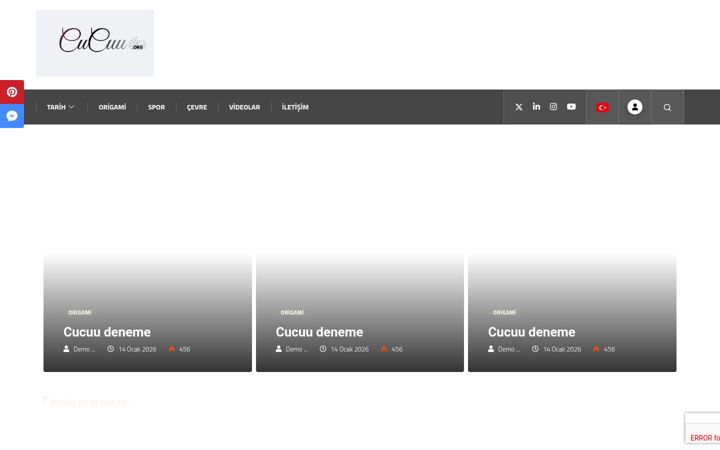Open the Instagram social link
This screenshot has height=450, width=720.
553,107
